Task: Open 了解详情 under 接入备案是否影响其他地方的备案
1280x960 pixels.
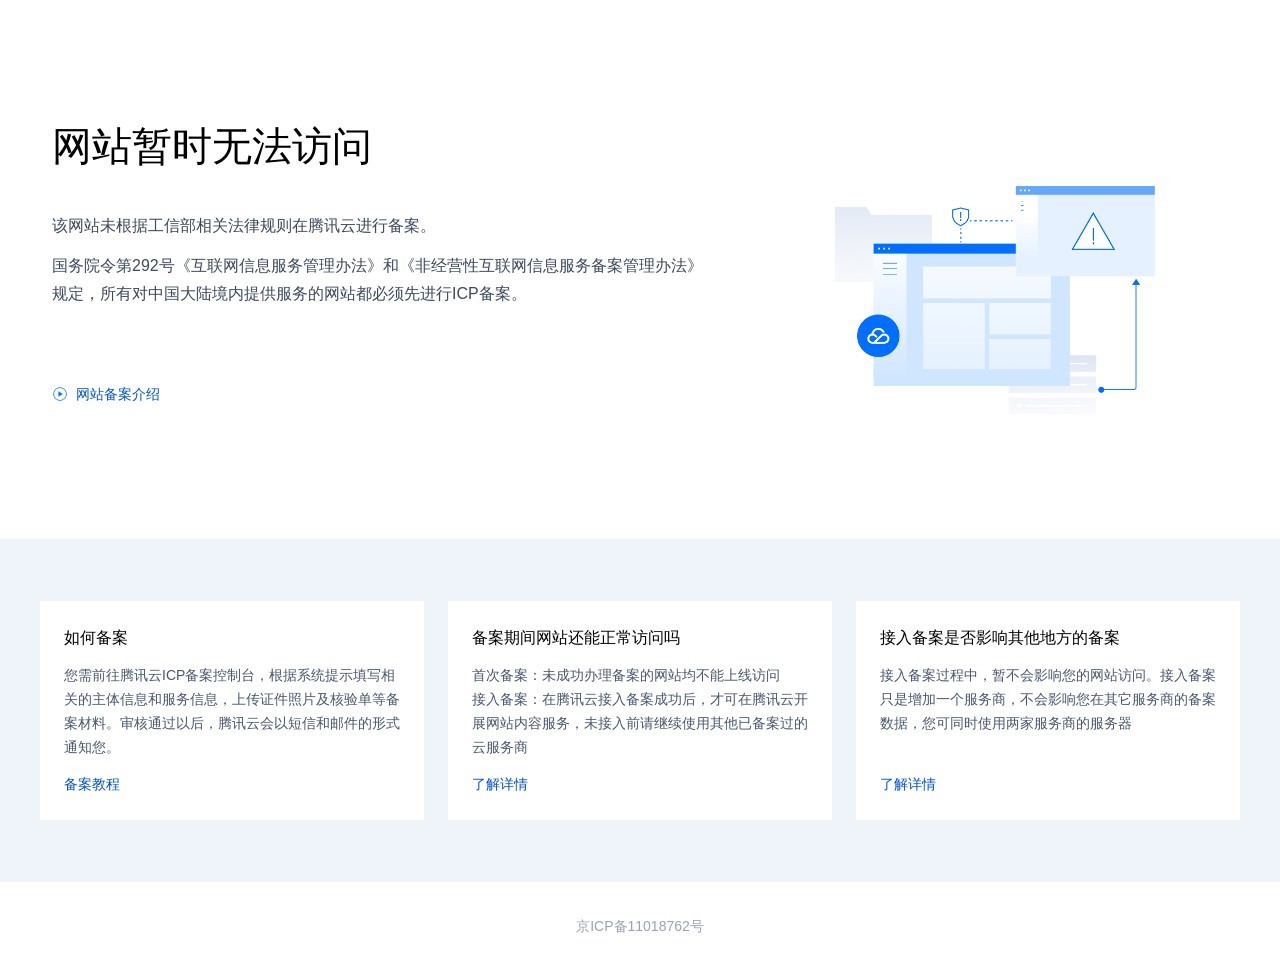Action: pos(908,784)
